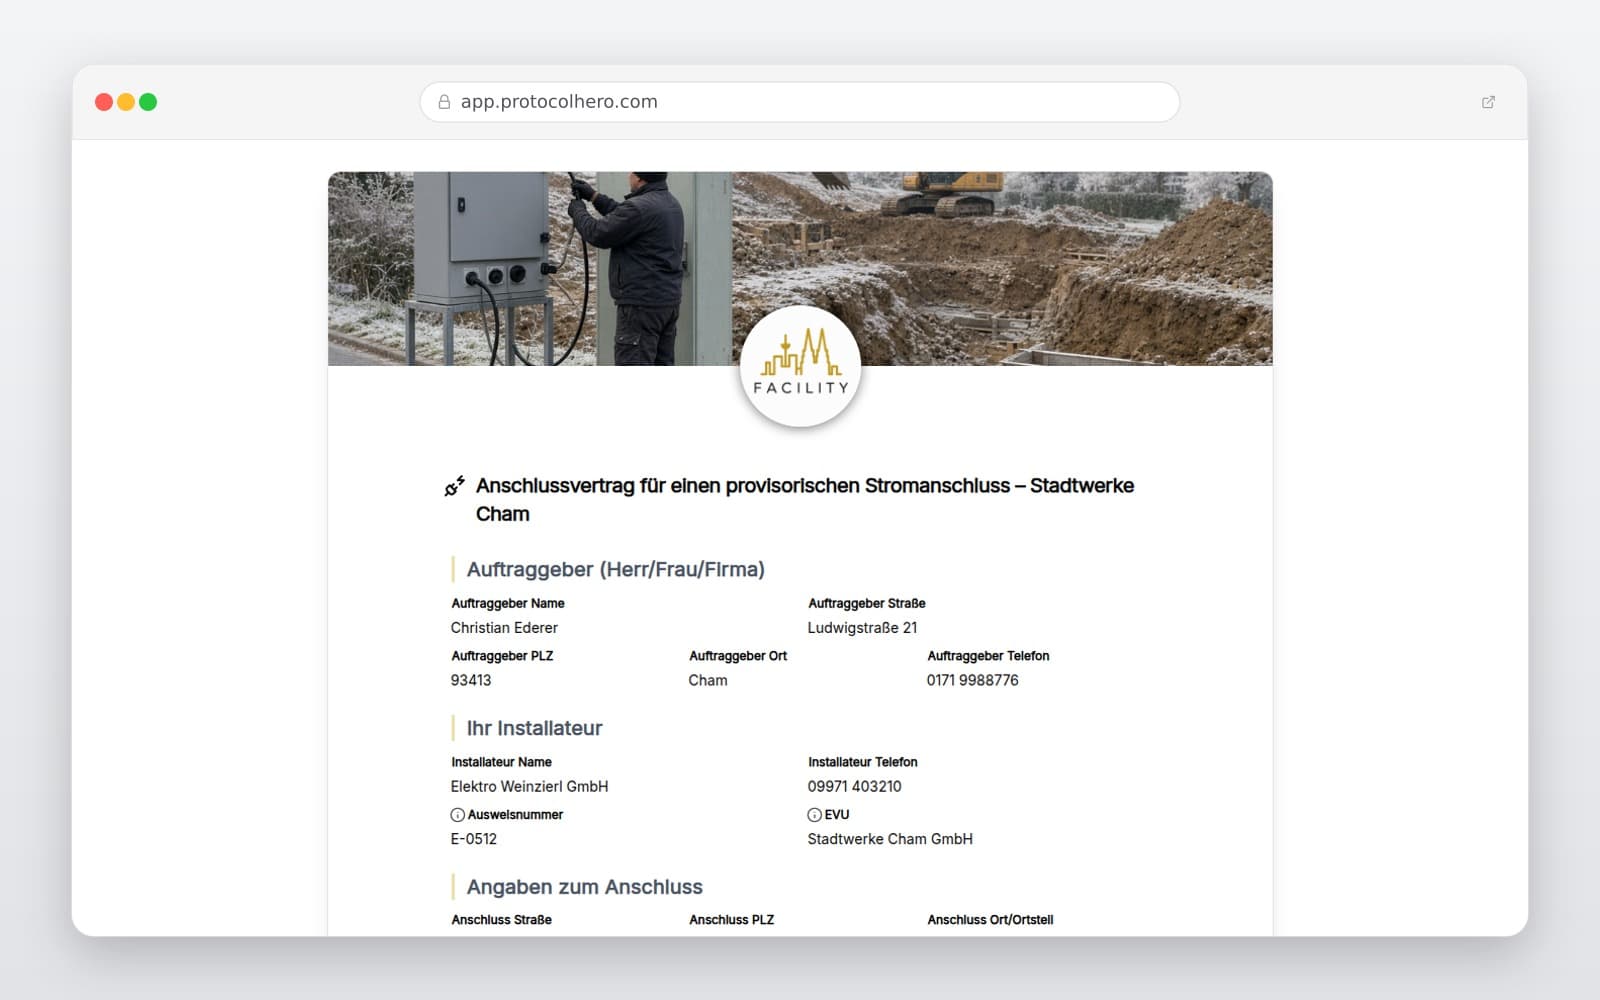Click the Auftraggeber PLZ label
Screen dimensions: 1600x1000
pos(502,656)
